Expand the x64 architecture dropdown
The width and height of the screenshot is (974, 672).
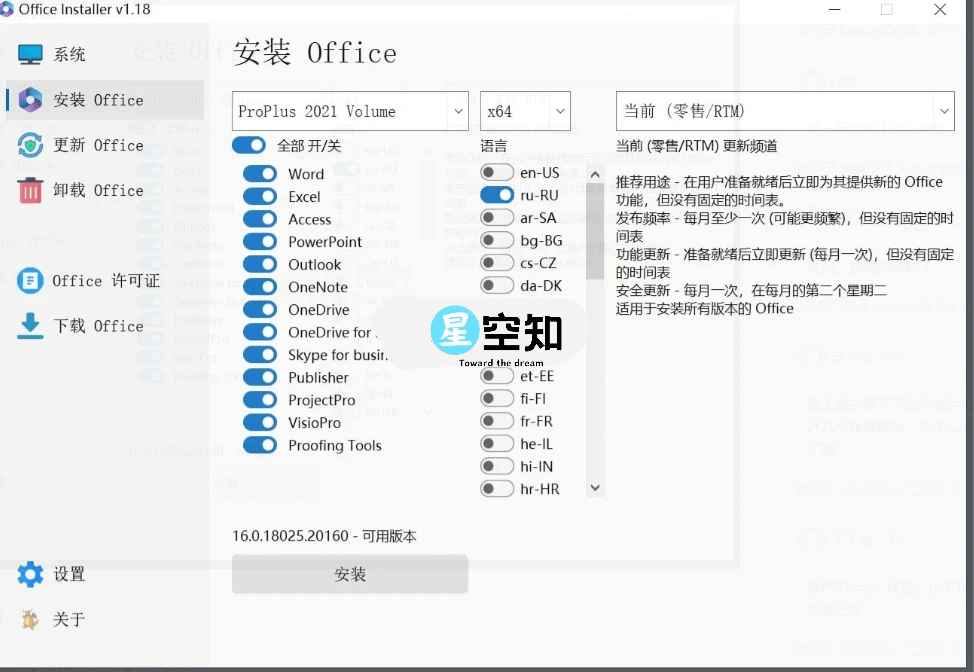coord(525,111)
